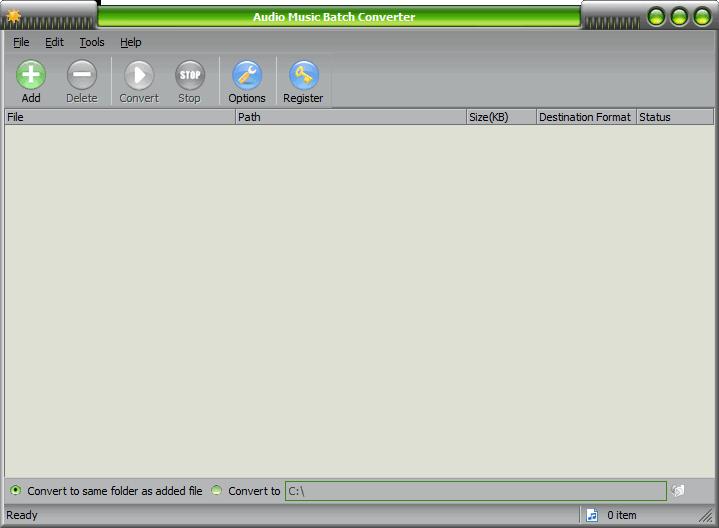This screenshot has width=719, height=528.
Task: Open the File menu
Action: click(21, 42)
